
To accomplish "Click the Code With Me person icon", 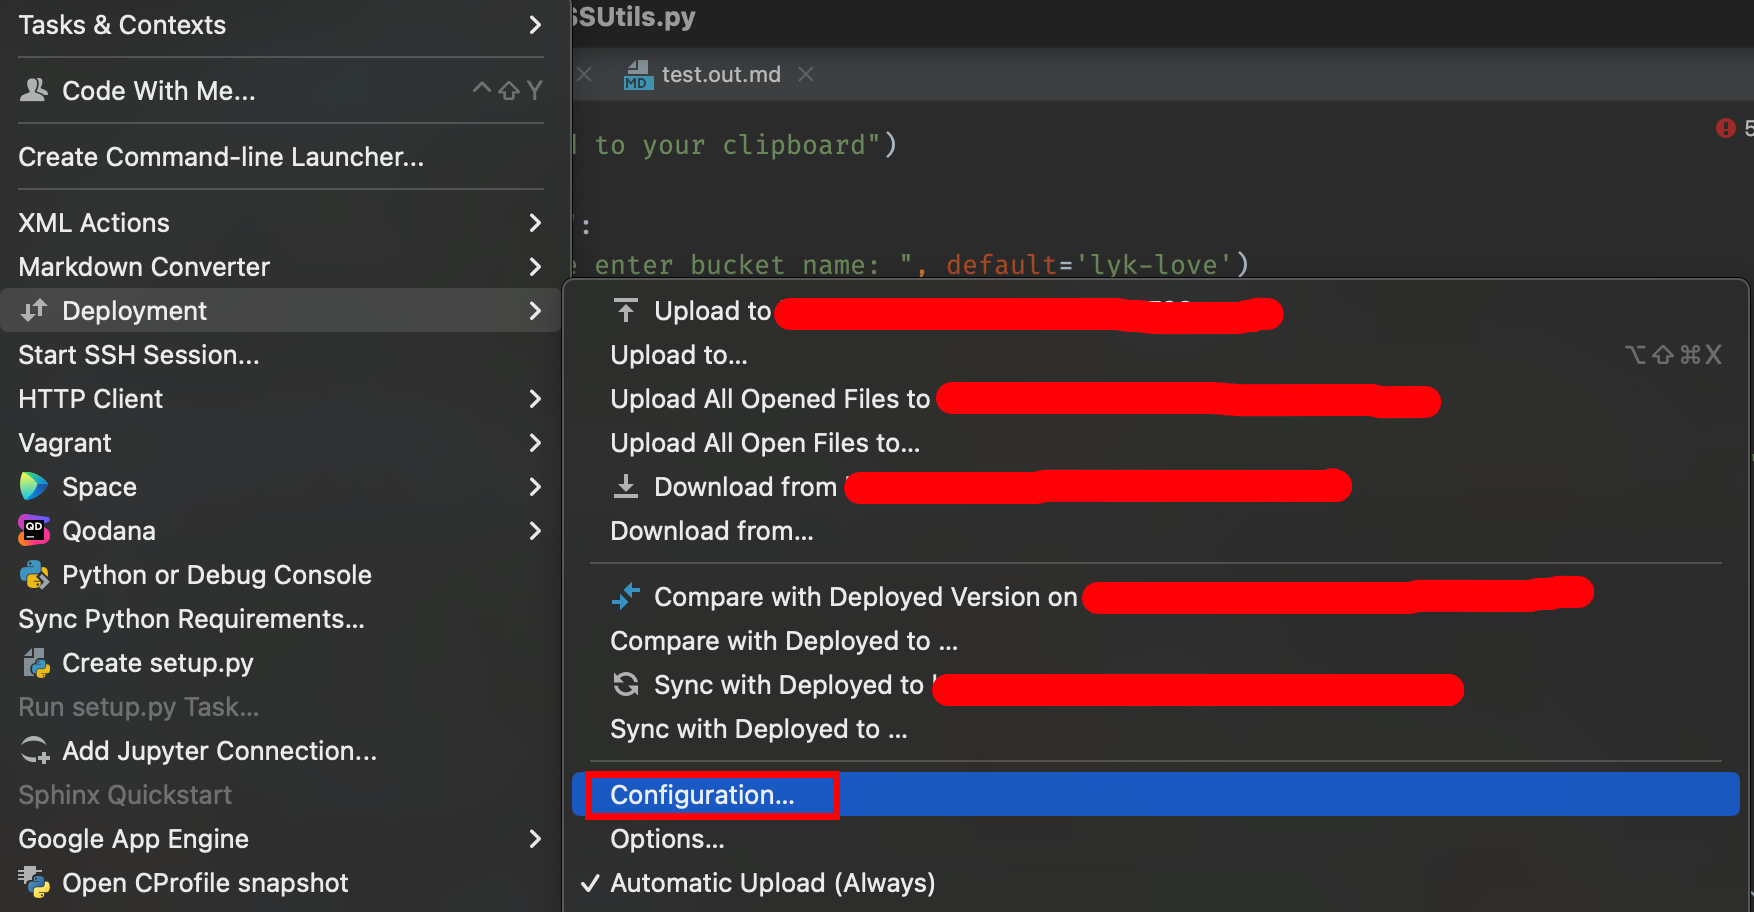I will coord(34,90).
